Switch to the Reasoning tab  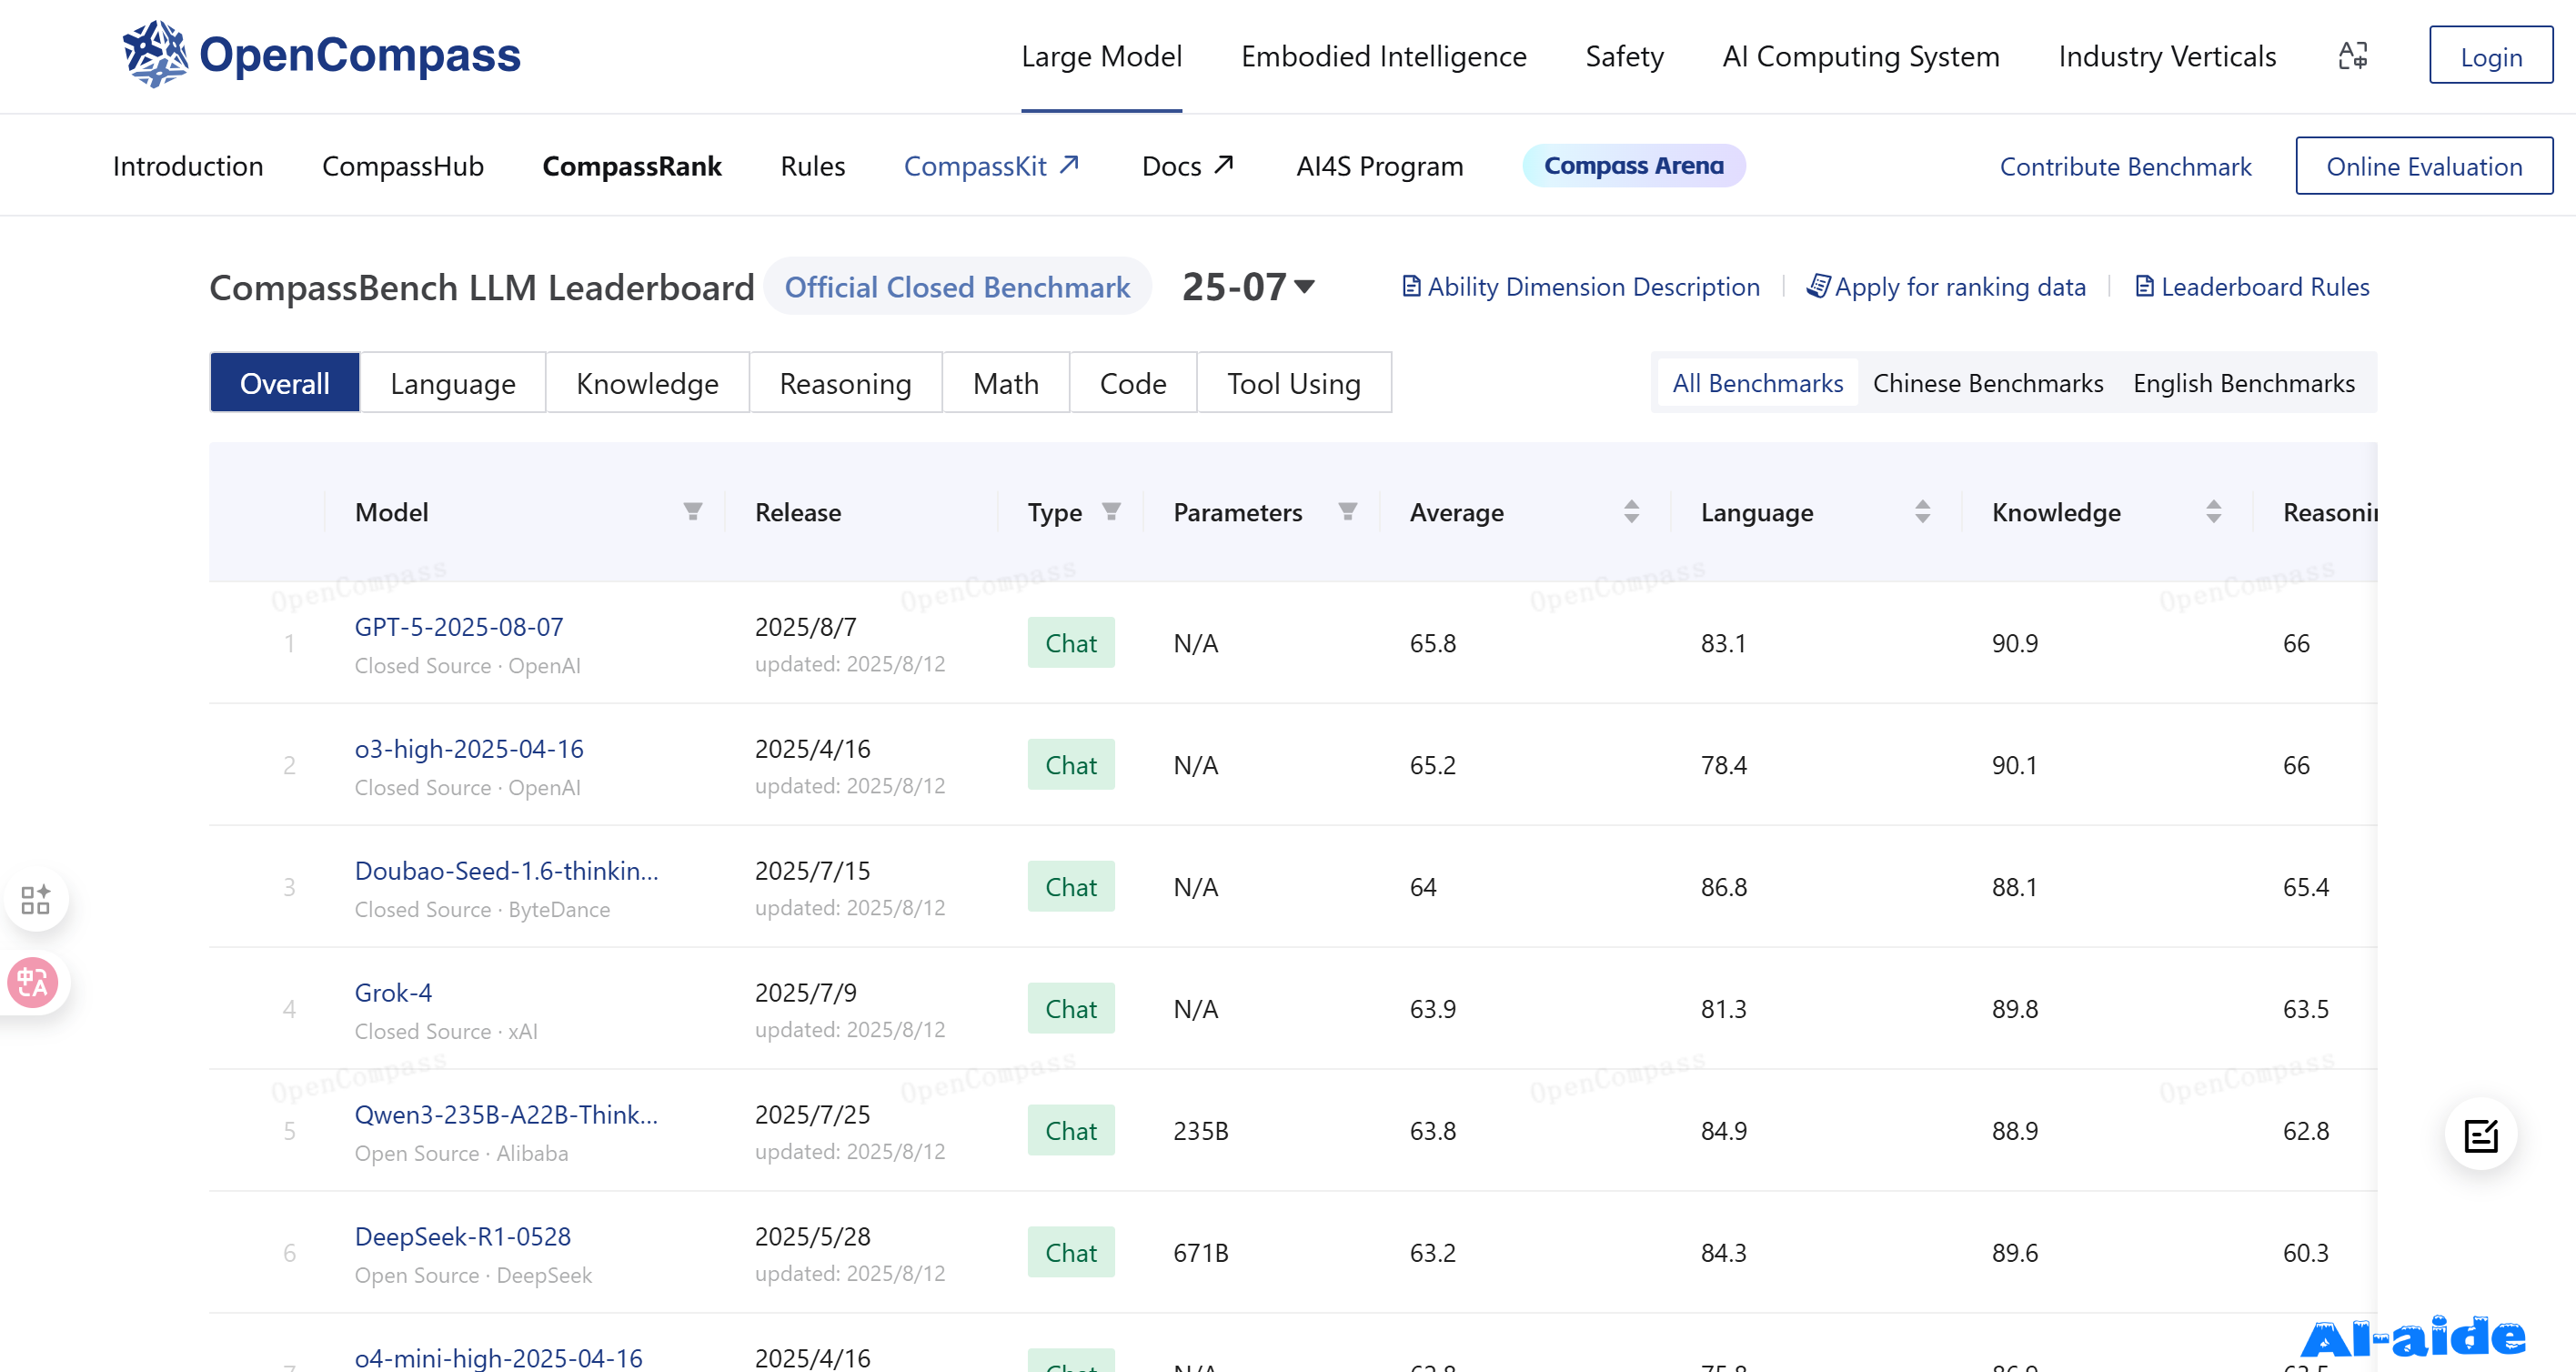(845, 383)
